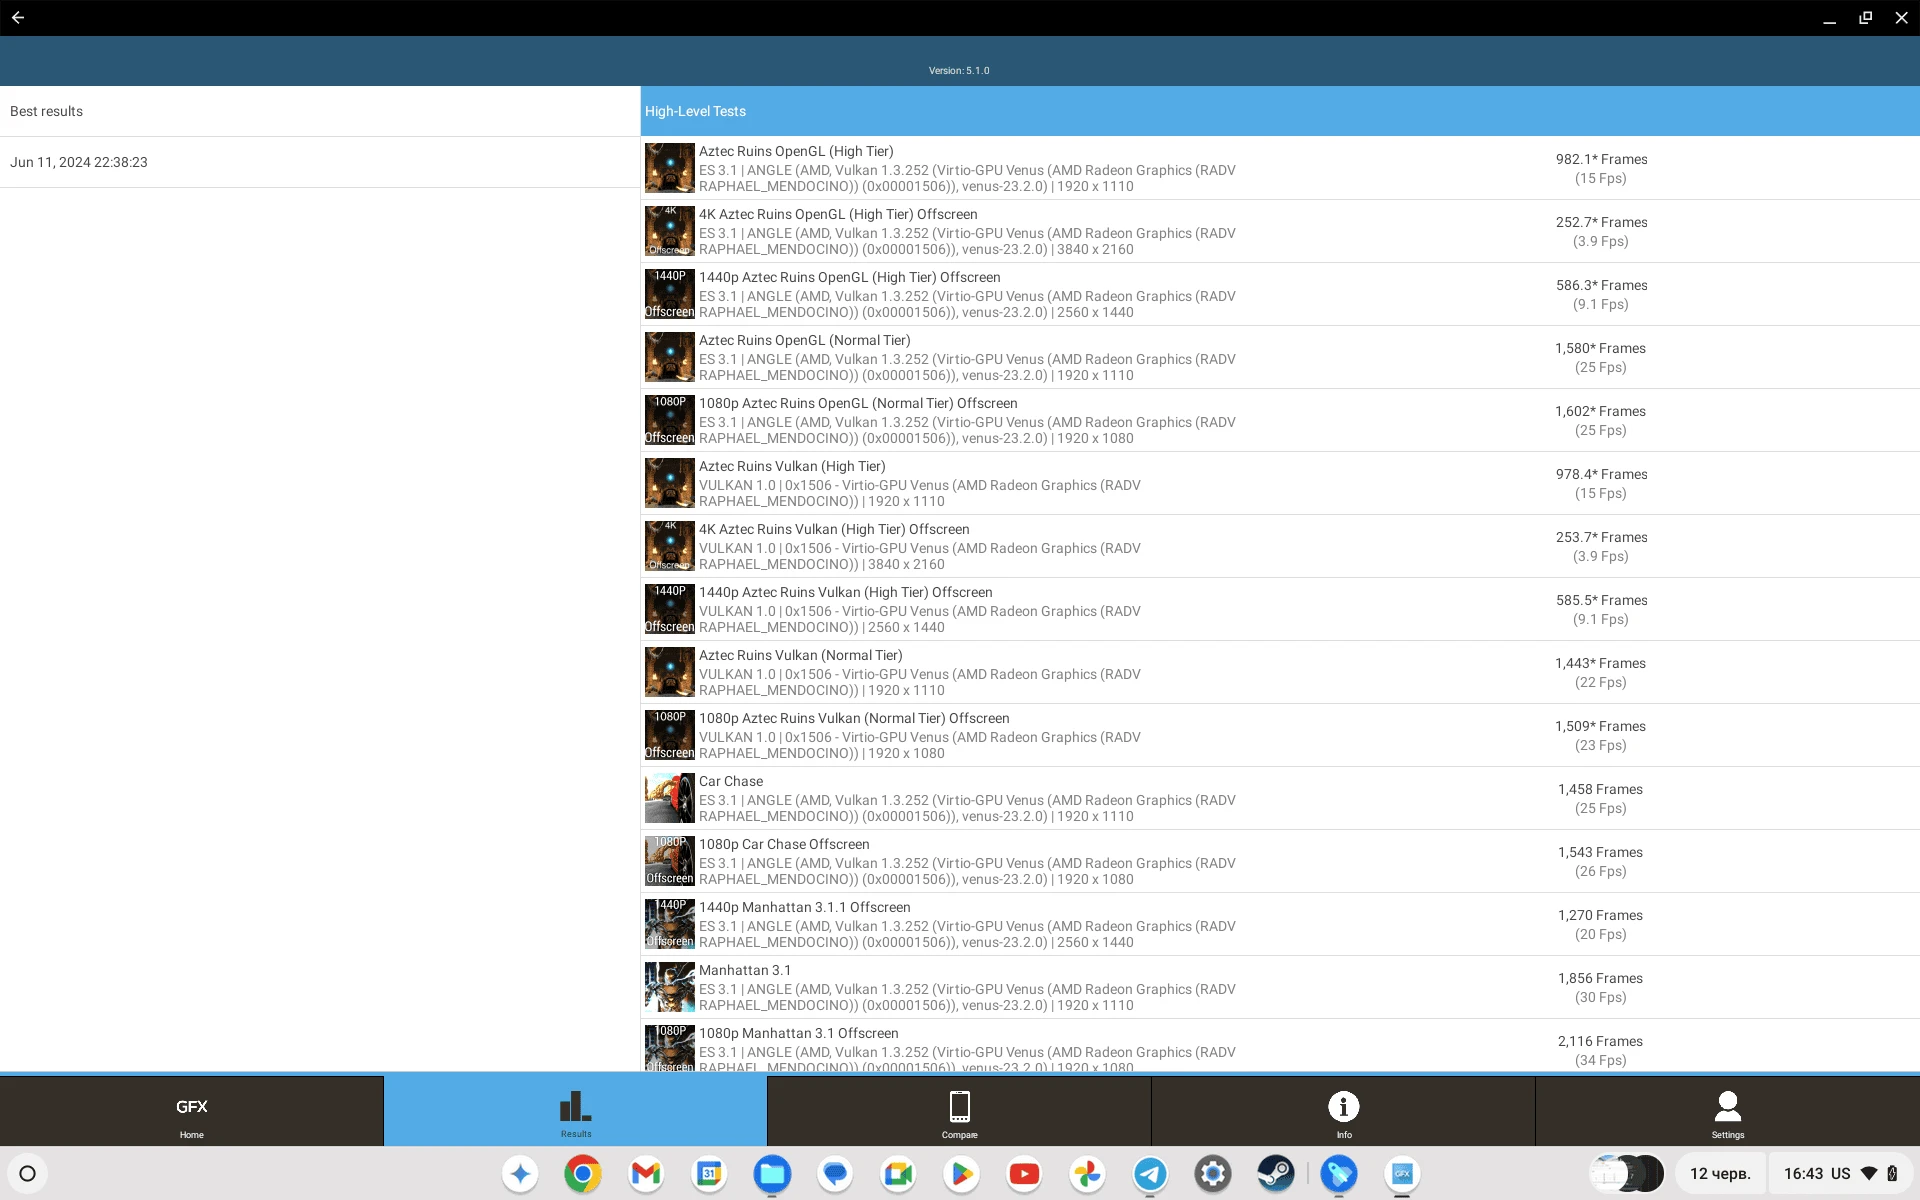Open YouTube from the shelf

coord(1024,1174)
